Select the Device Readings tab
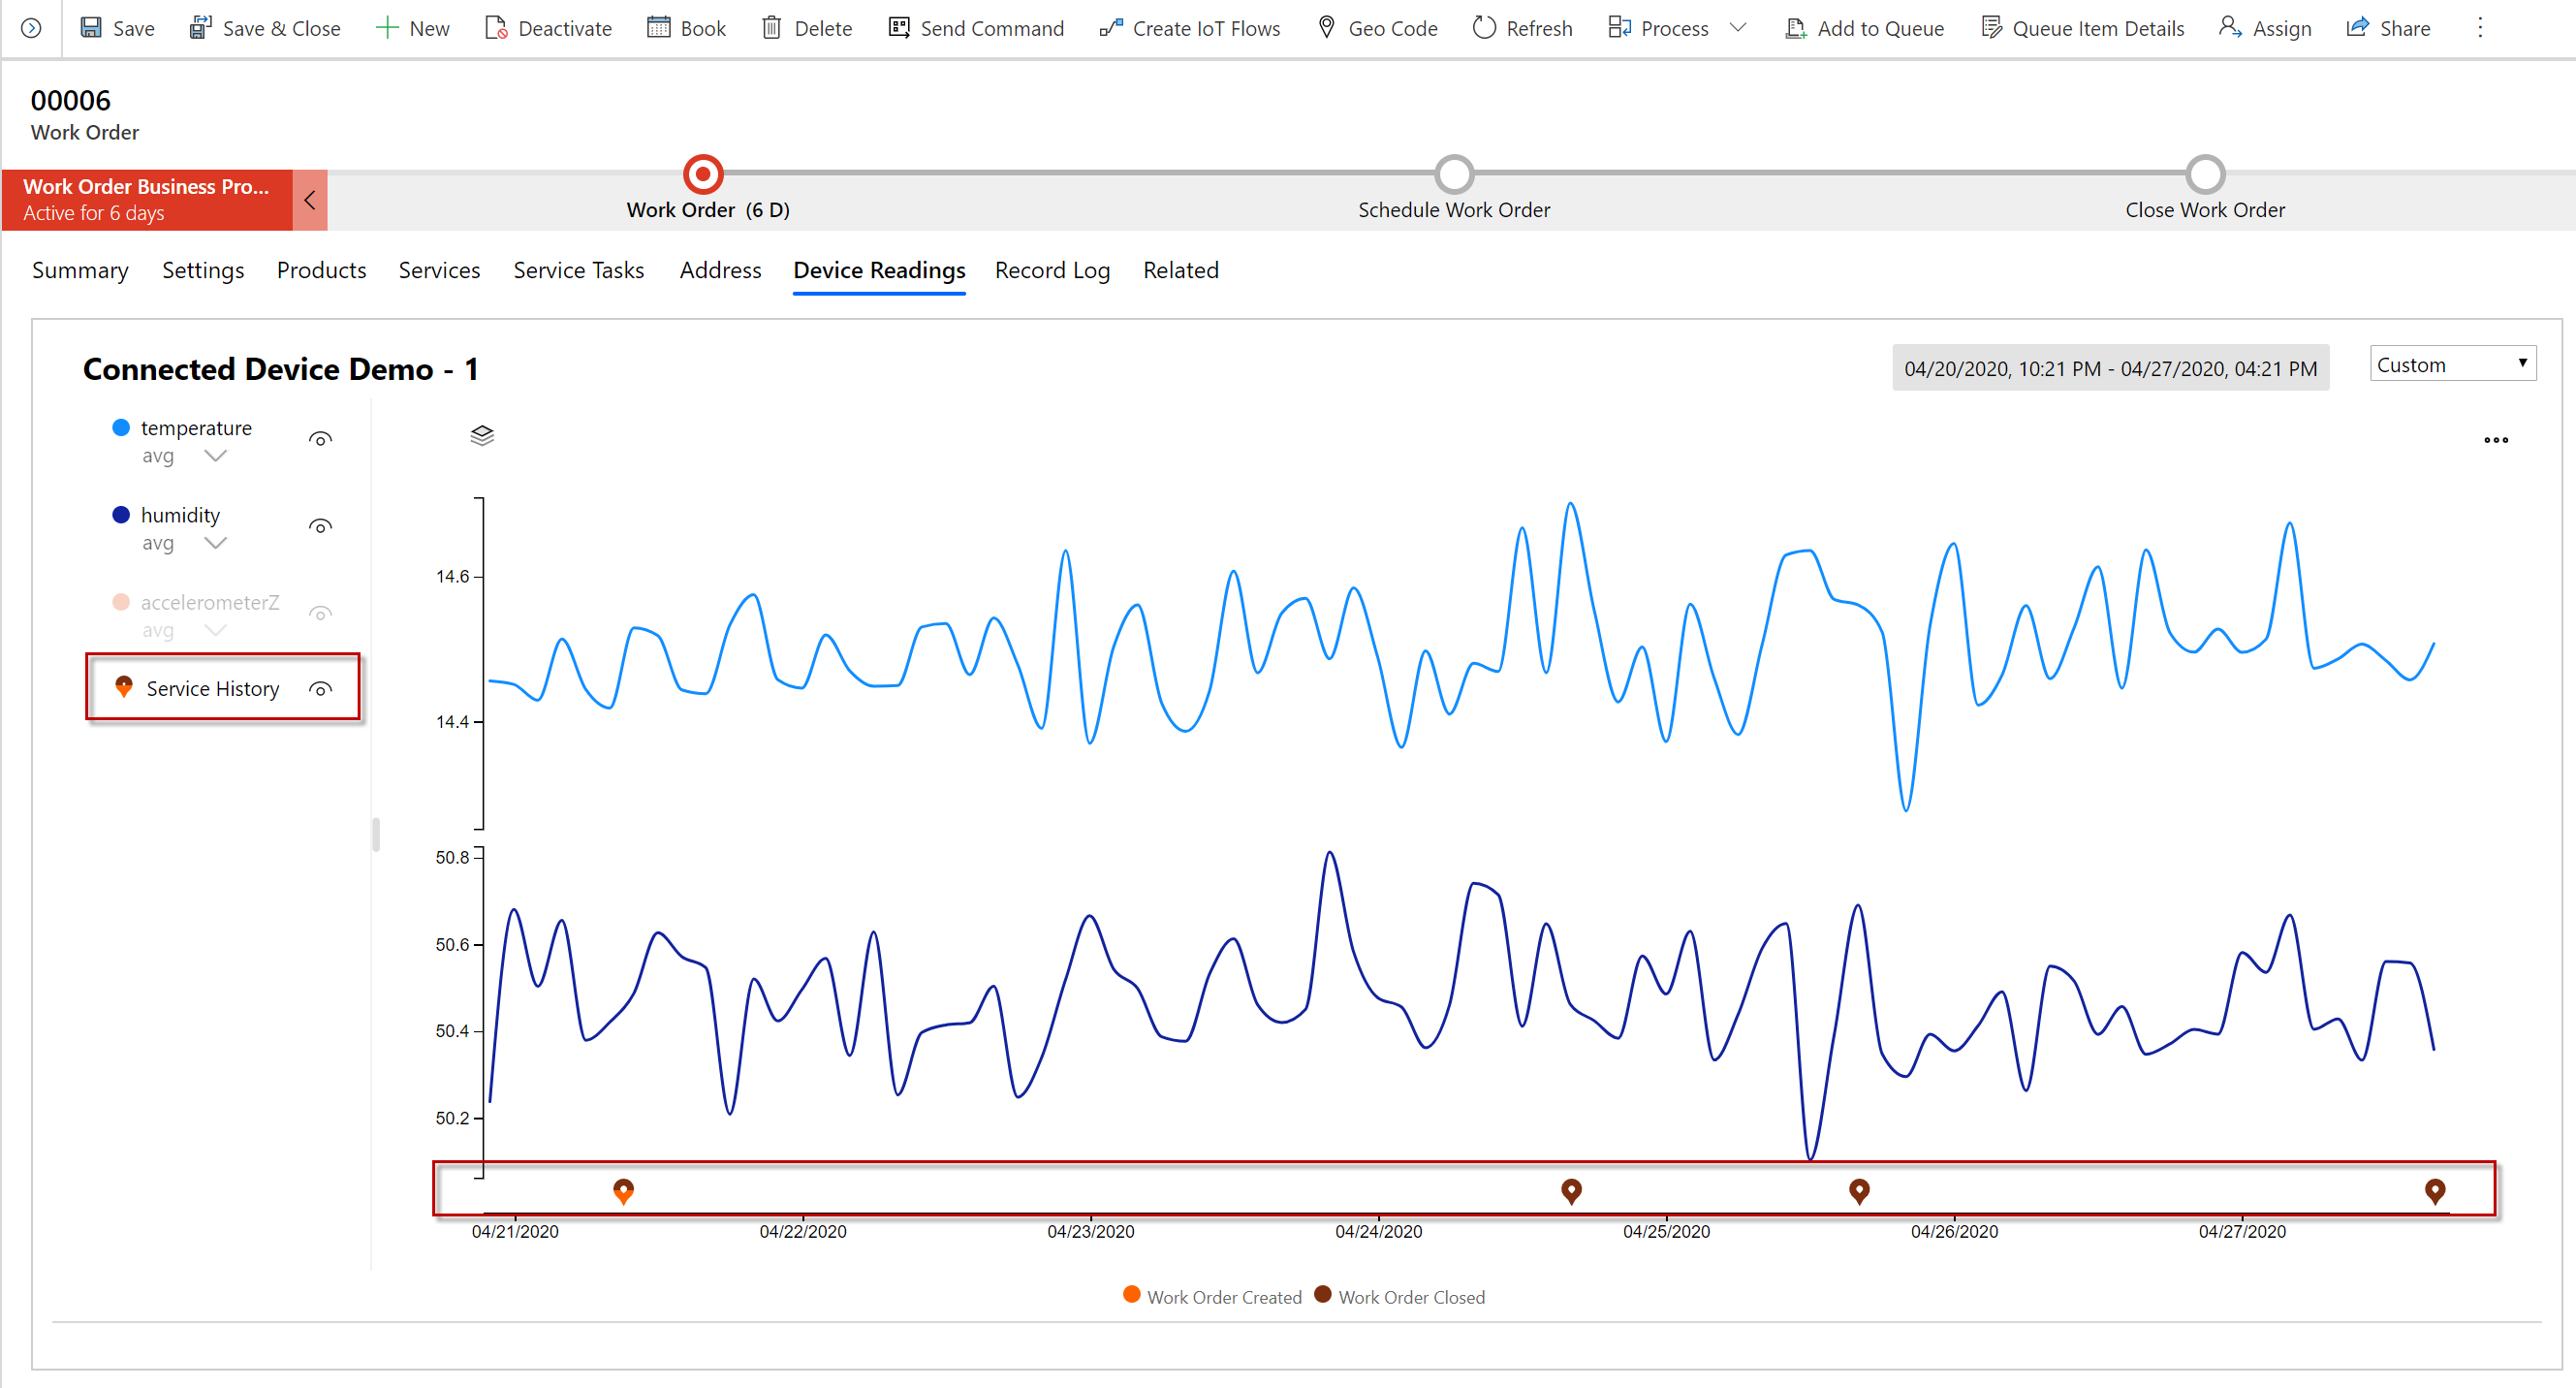This screenshot has width=2576, height=1388. tap(880, 270)
